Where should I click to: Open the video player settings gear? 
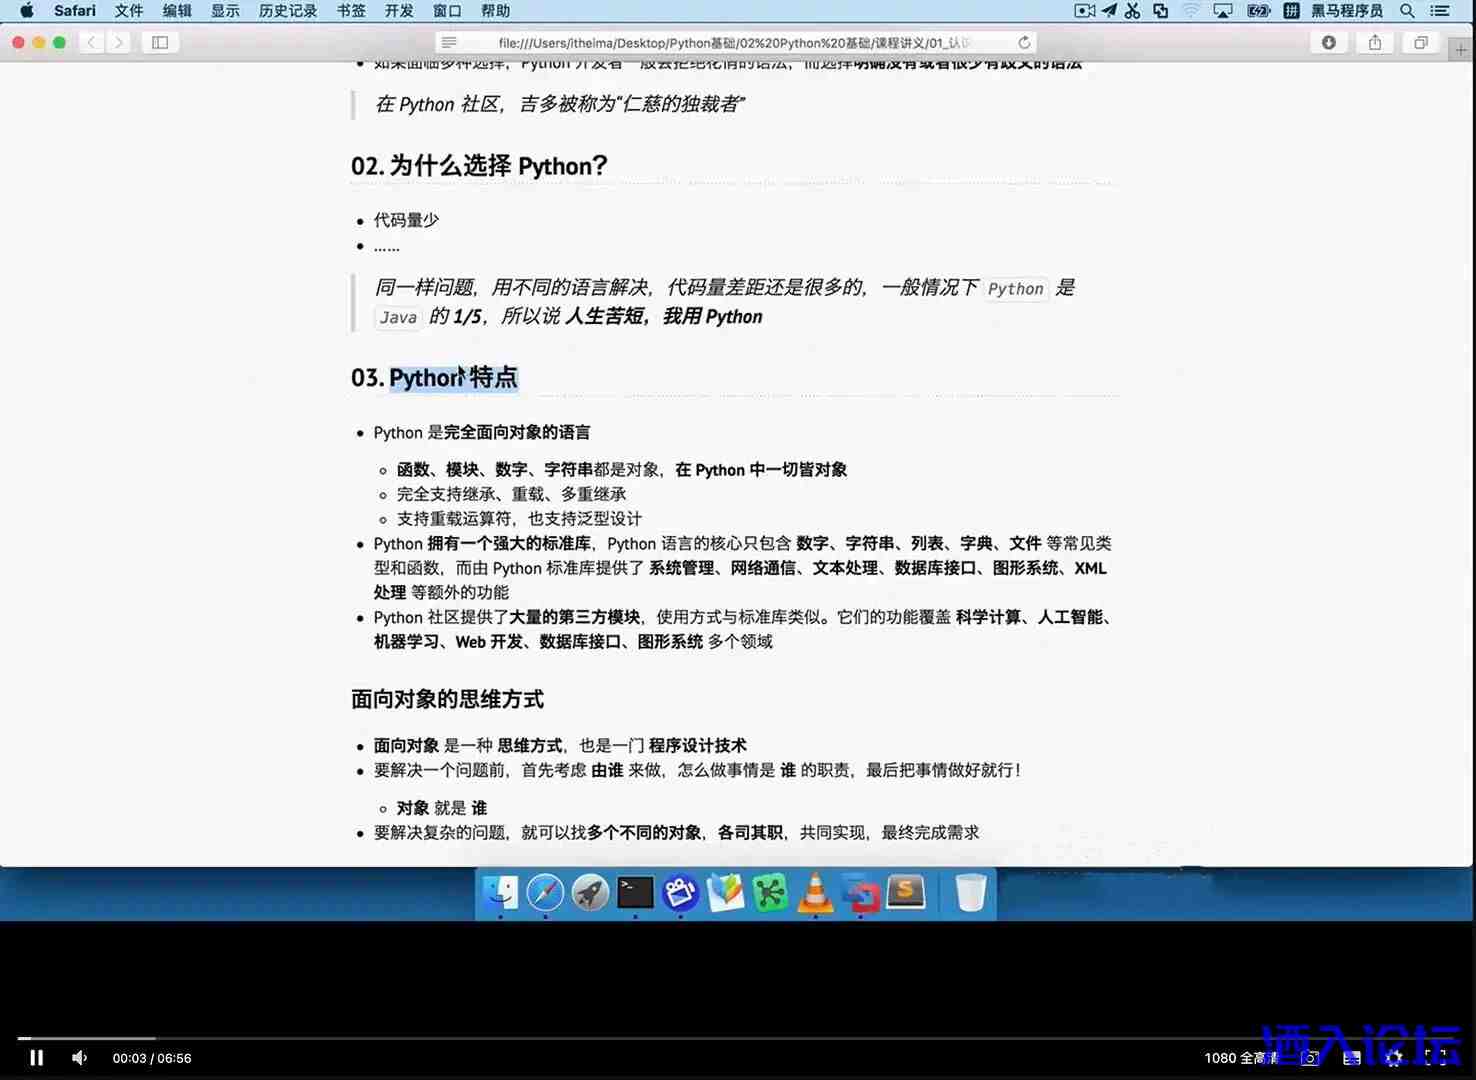click(x=1394, y=1058)
